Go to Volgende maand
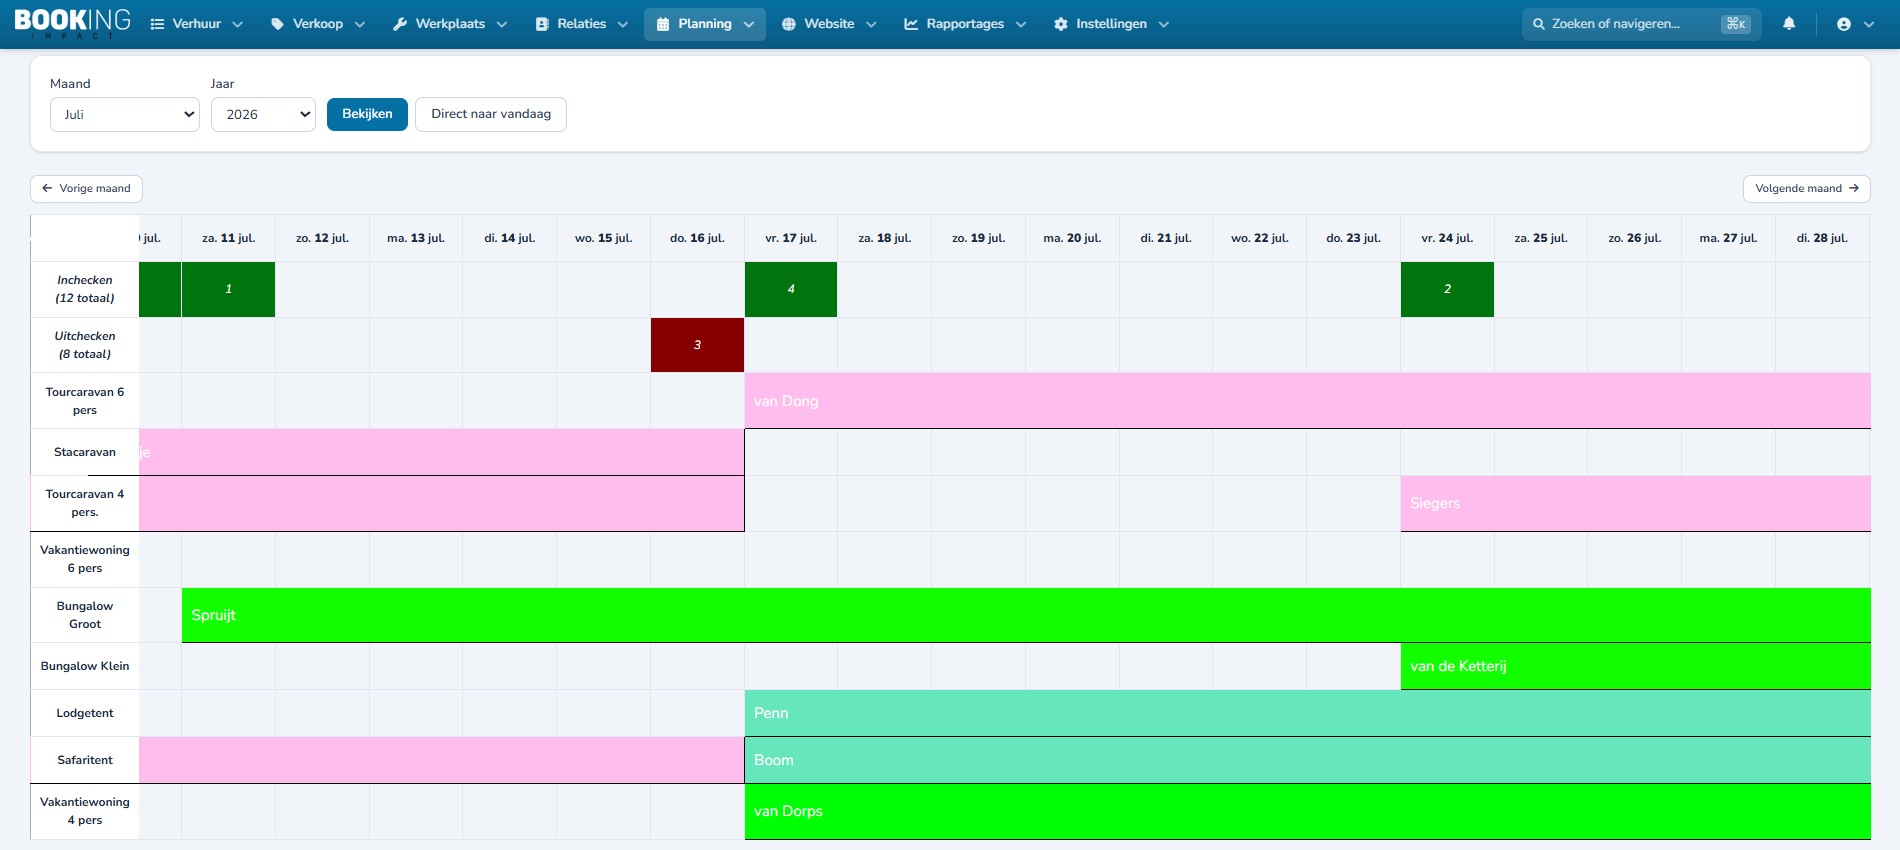This screenshot has height=850, width=1900. point(1806,188)
